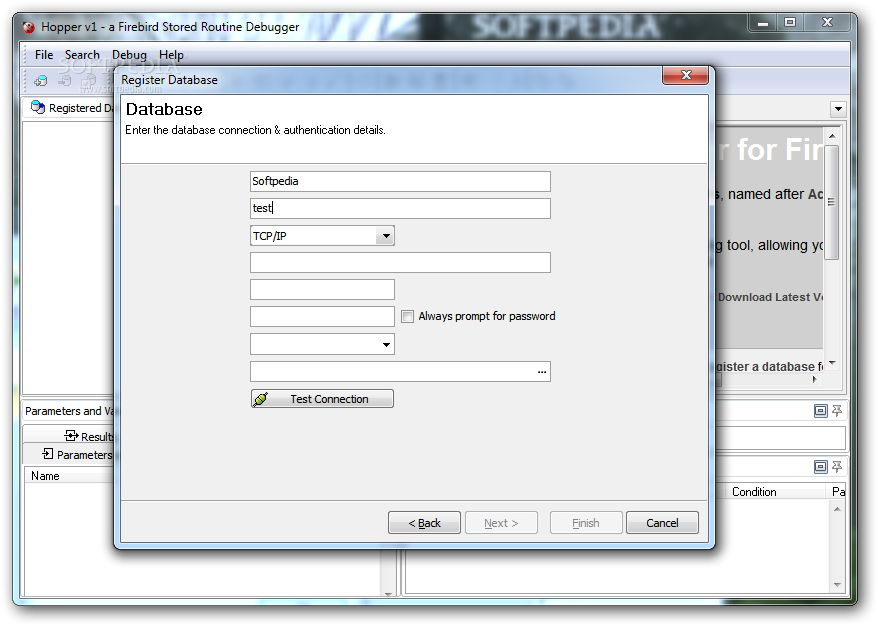878x626 pixels.
Task: Click the Name column header
Action: pyautogui.click(x=69, y=476)
